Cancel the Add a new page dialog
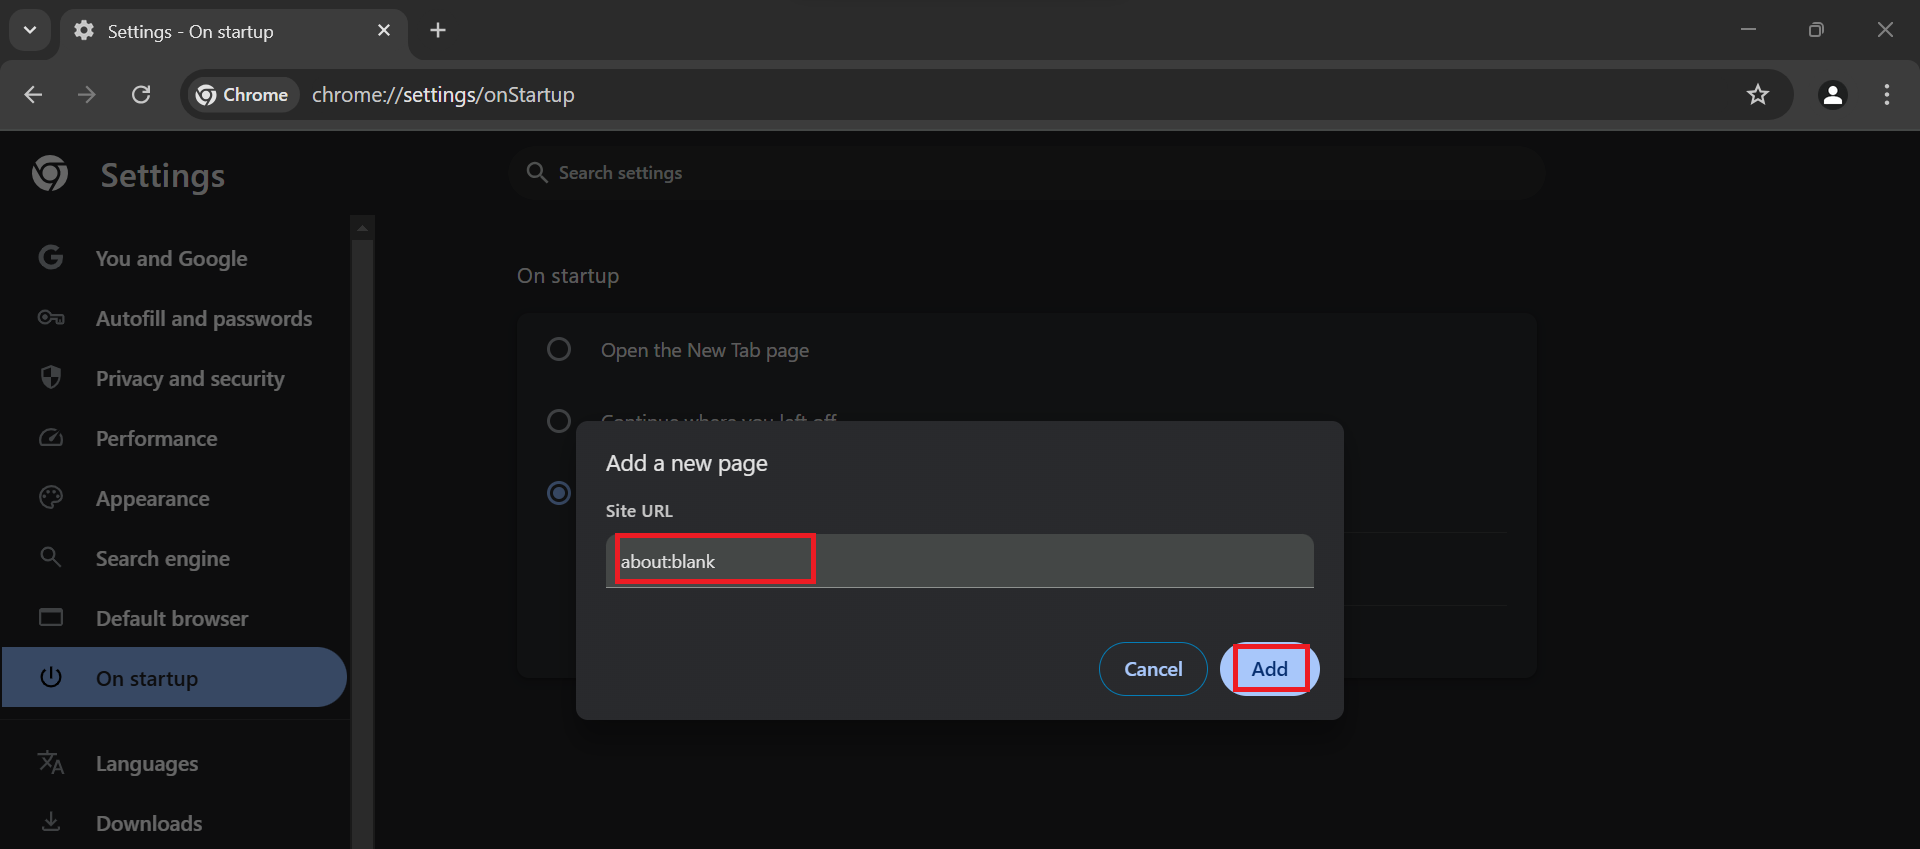This screenshot has height=849, width=1920. click(1153, 669)
